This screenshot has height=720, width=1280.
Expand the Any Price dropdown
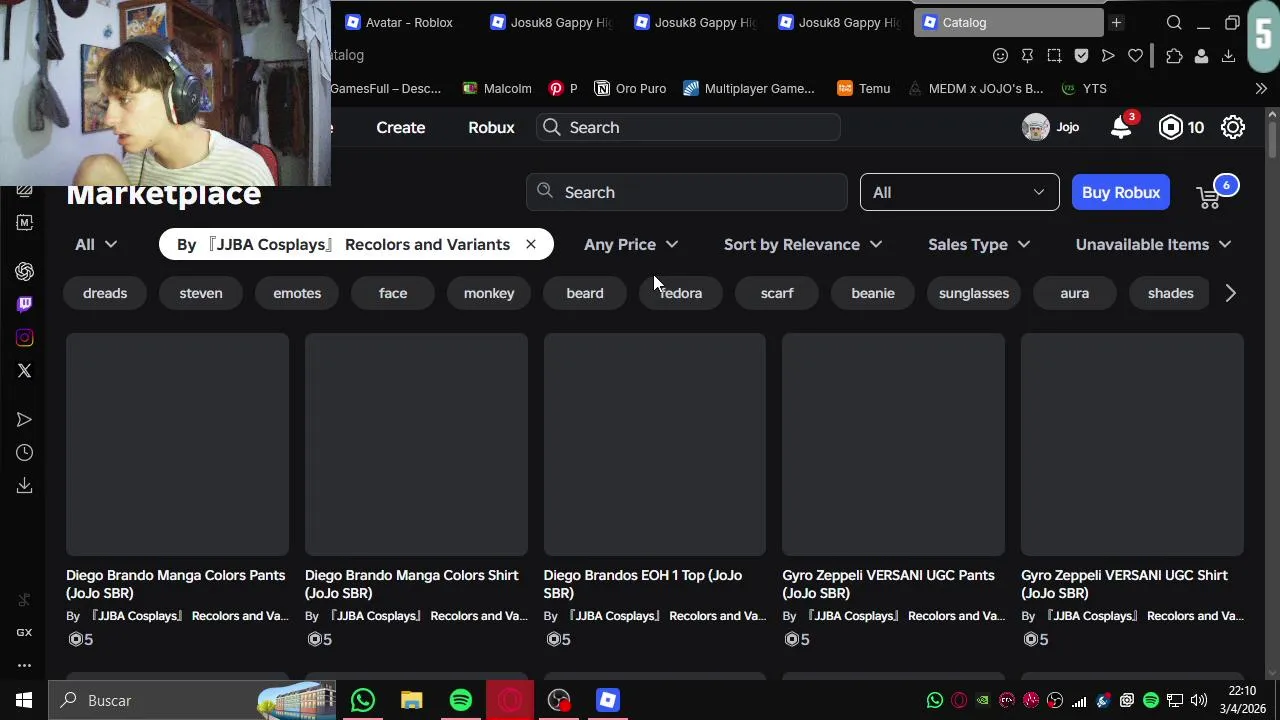click(x=631, y=244)
